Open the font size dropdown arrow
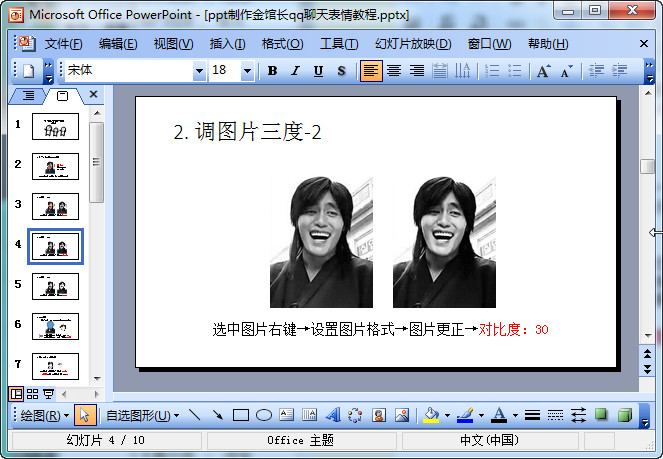 pyautogui.click(x=247, y=71)
